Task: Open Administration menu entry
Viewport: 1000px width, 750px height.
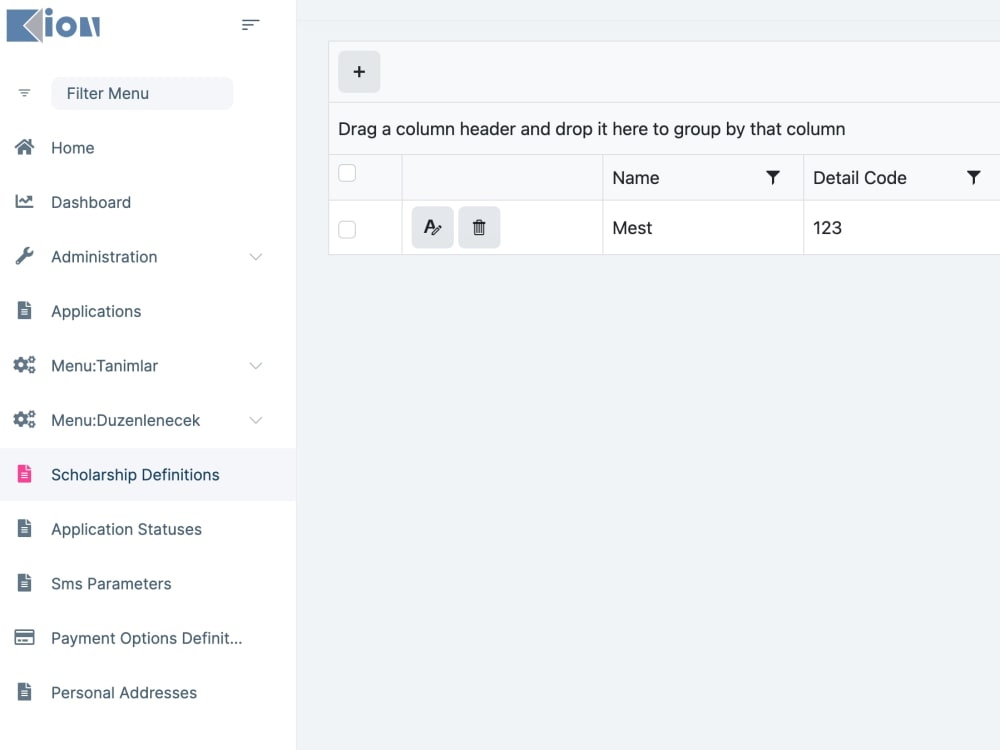Action: click(104, 257)
